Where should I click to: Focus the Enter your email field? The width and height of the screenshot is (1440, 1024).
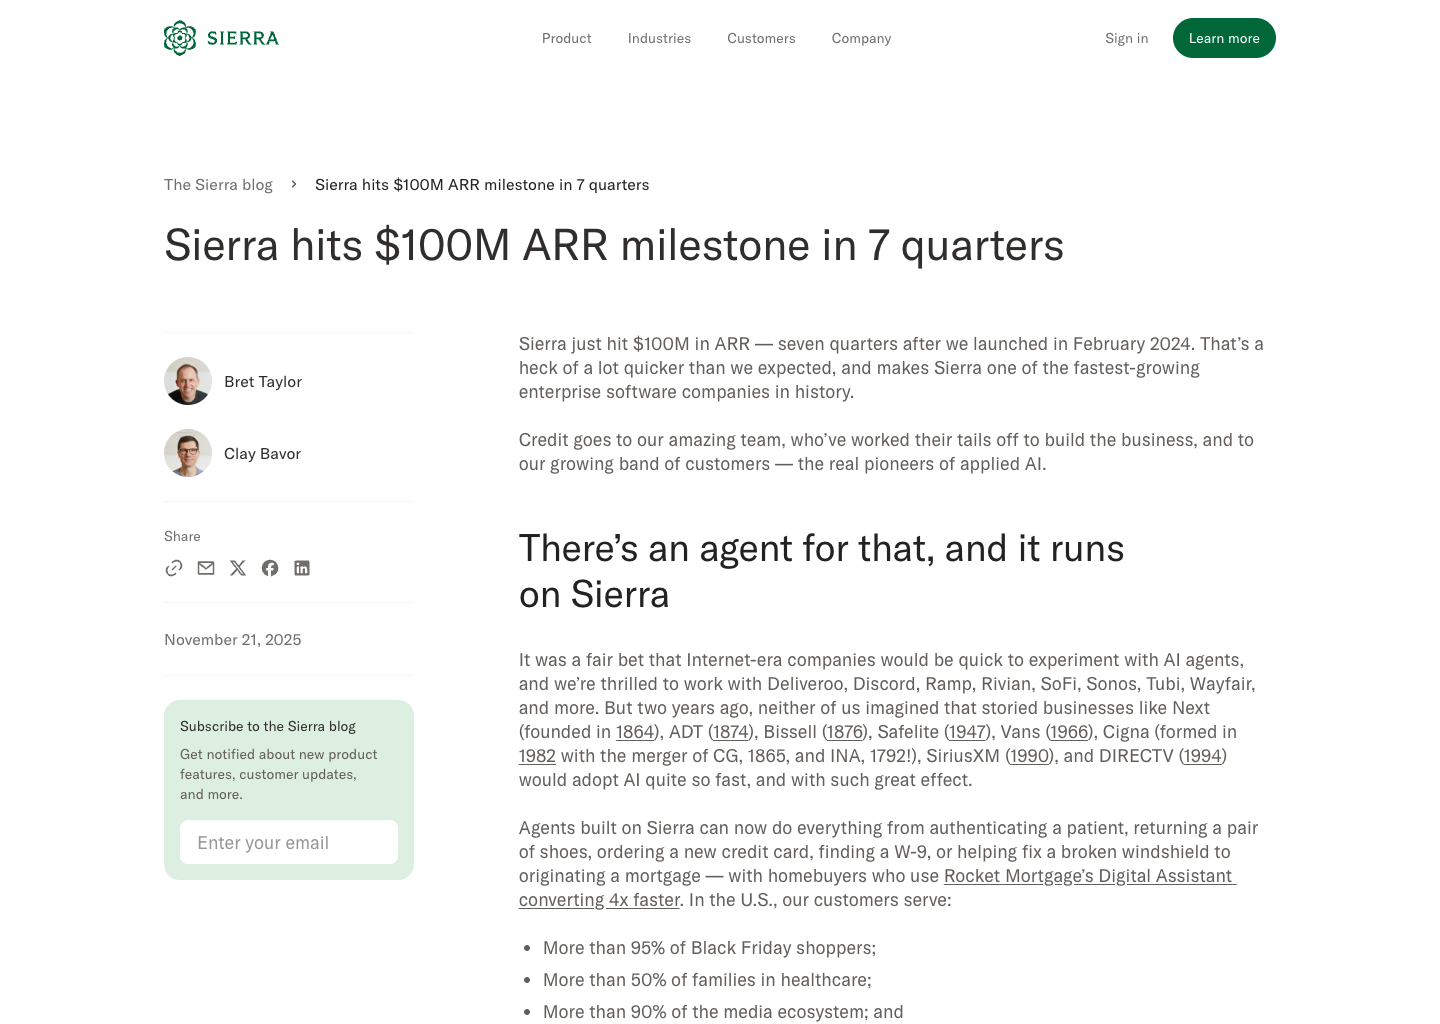tap(289, 842)
